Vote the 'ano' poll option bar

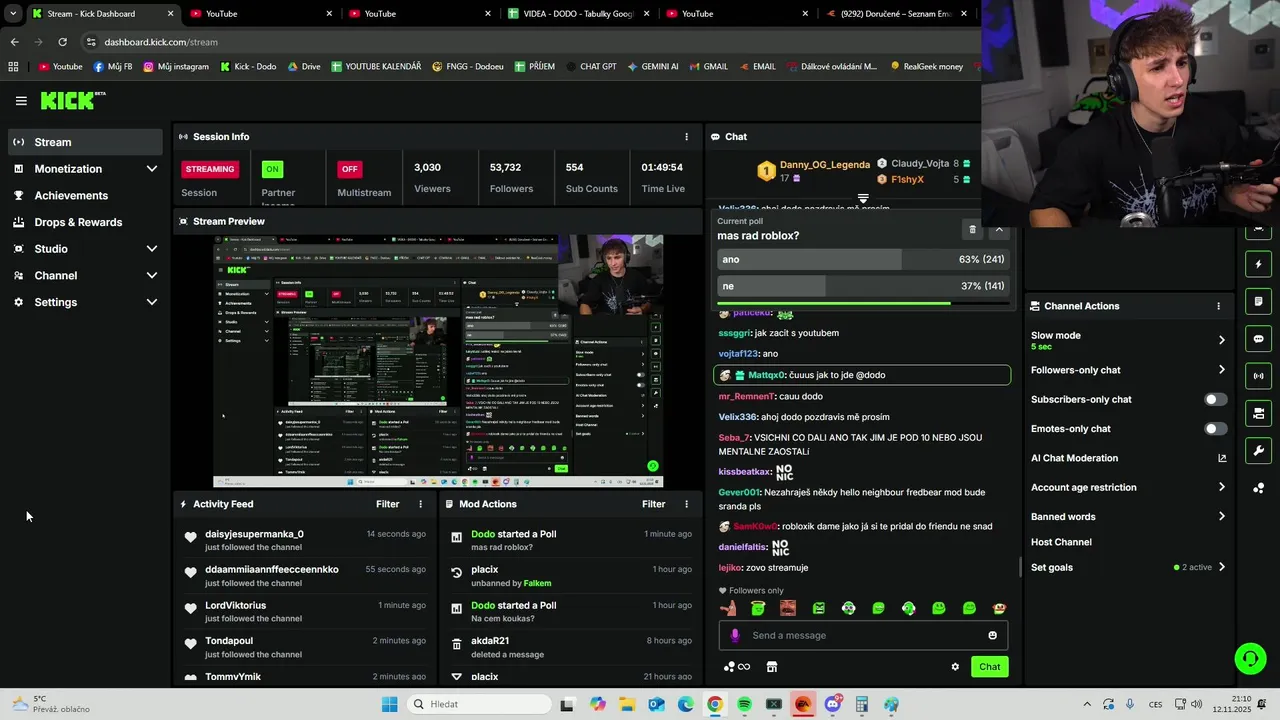[862, 259]
